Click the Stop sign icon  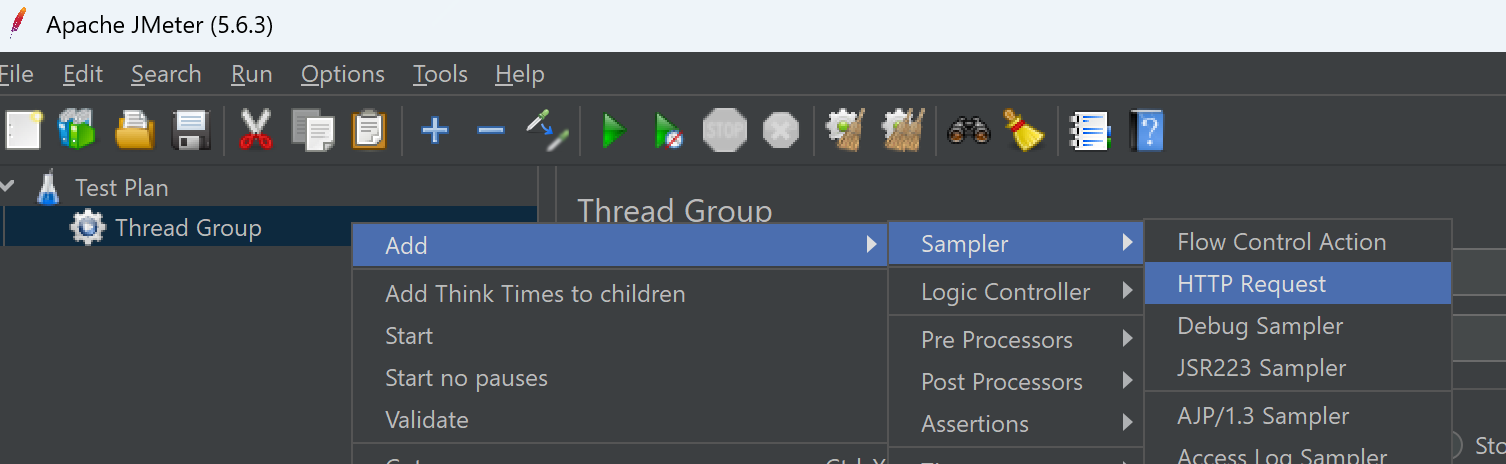point(725,131)
